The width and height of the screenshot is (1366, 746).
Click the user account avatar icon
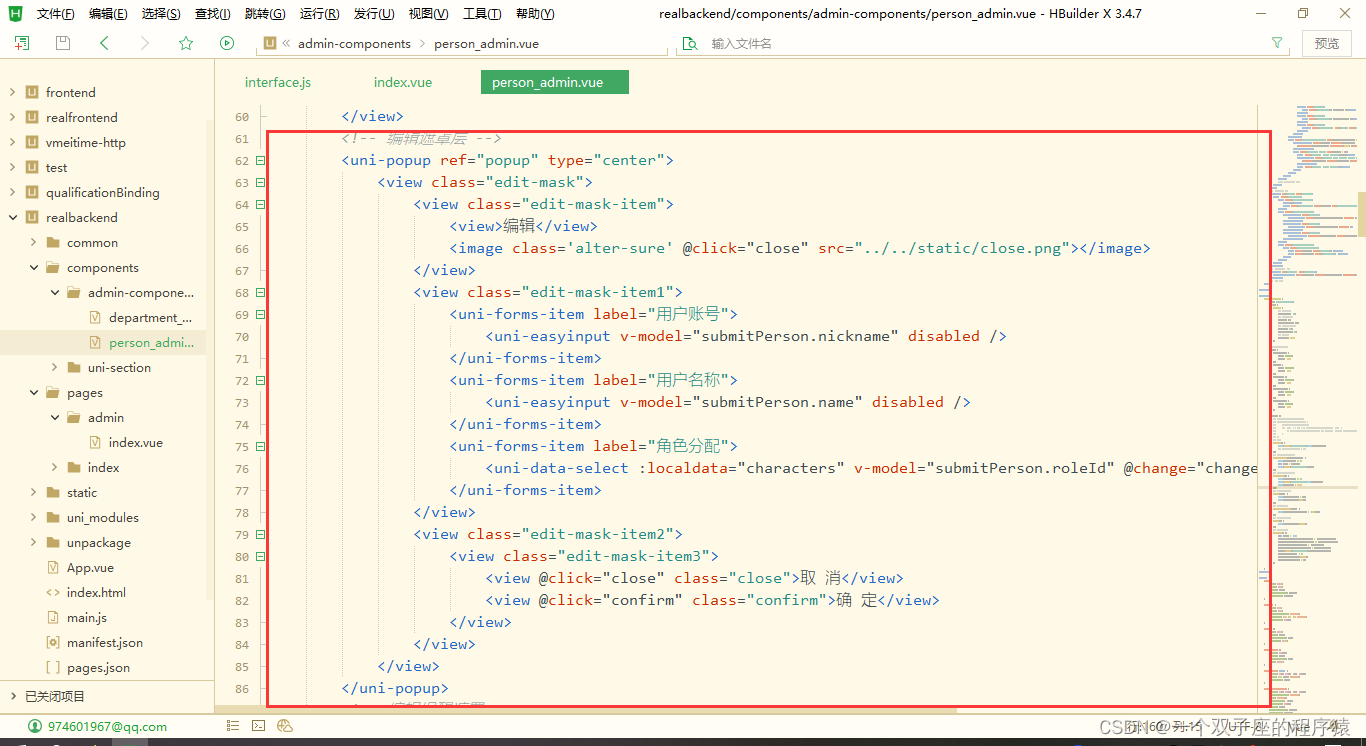35,726
